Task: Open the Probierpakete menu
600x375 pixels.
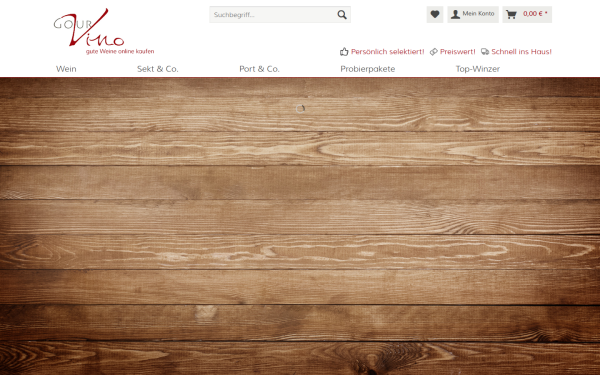Action: pos(368,69)
